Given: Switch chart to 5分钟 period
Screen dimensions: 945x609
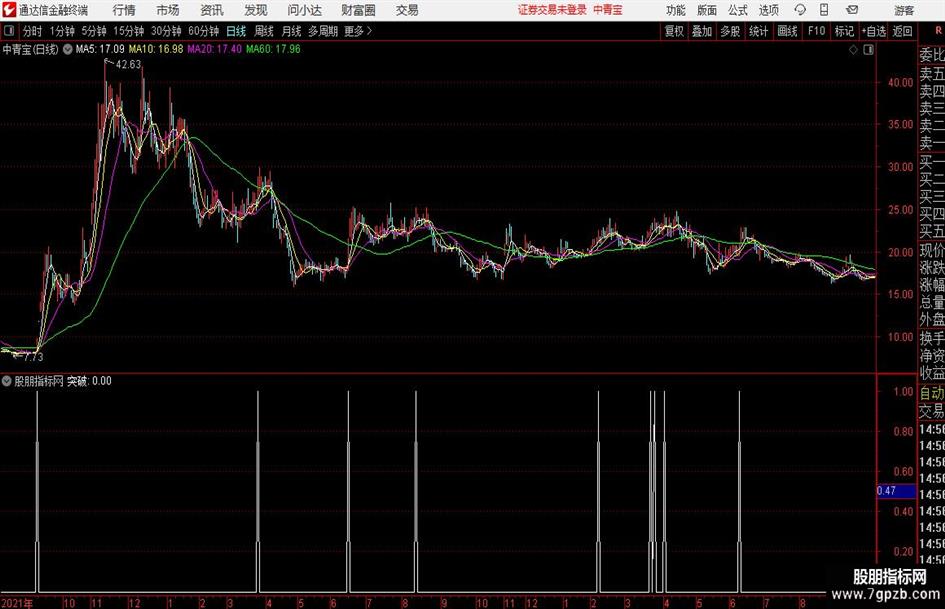Looking at the screenshot, I should pos(94,31).
